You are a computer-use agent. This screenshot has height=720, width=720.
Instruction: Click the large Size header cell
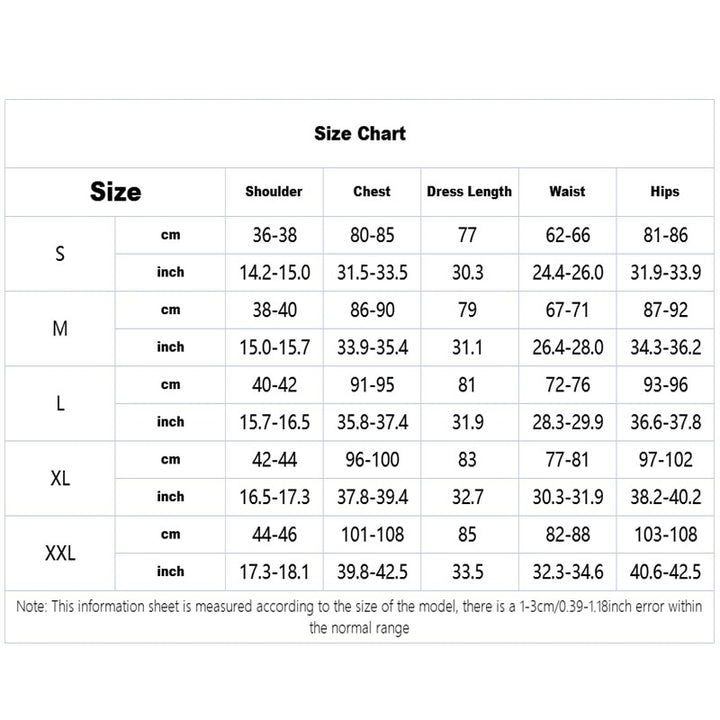coord(115,191)
